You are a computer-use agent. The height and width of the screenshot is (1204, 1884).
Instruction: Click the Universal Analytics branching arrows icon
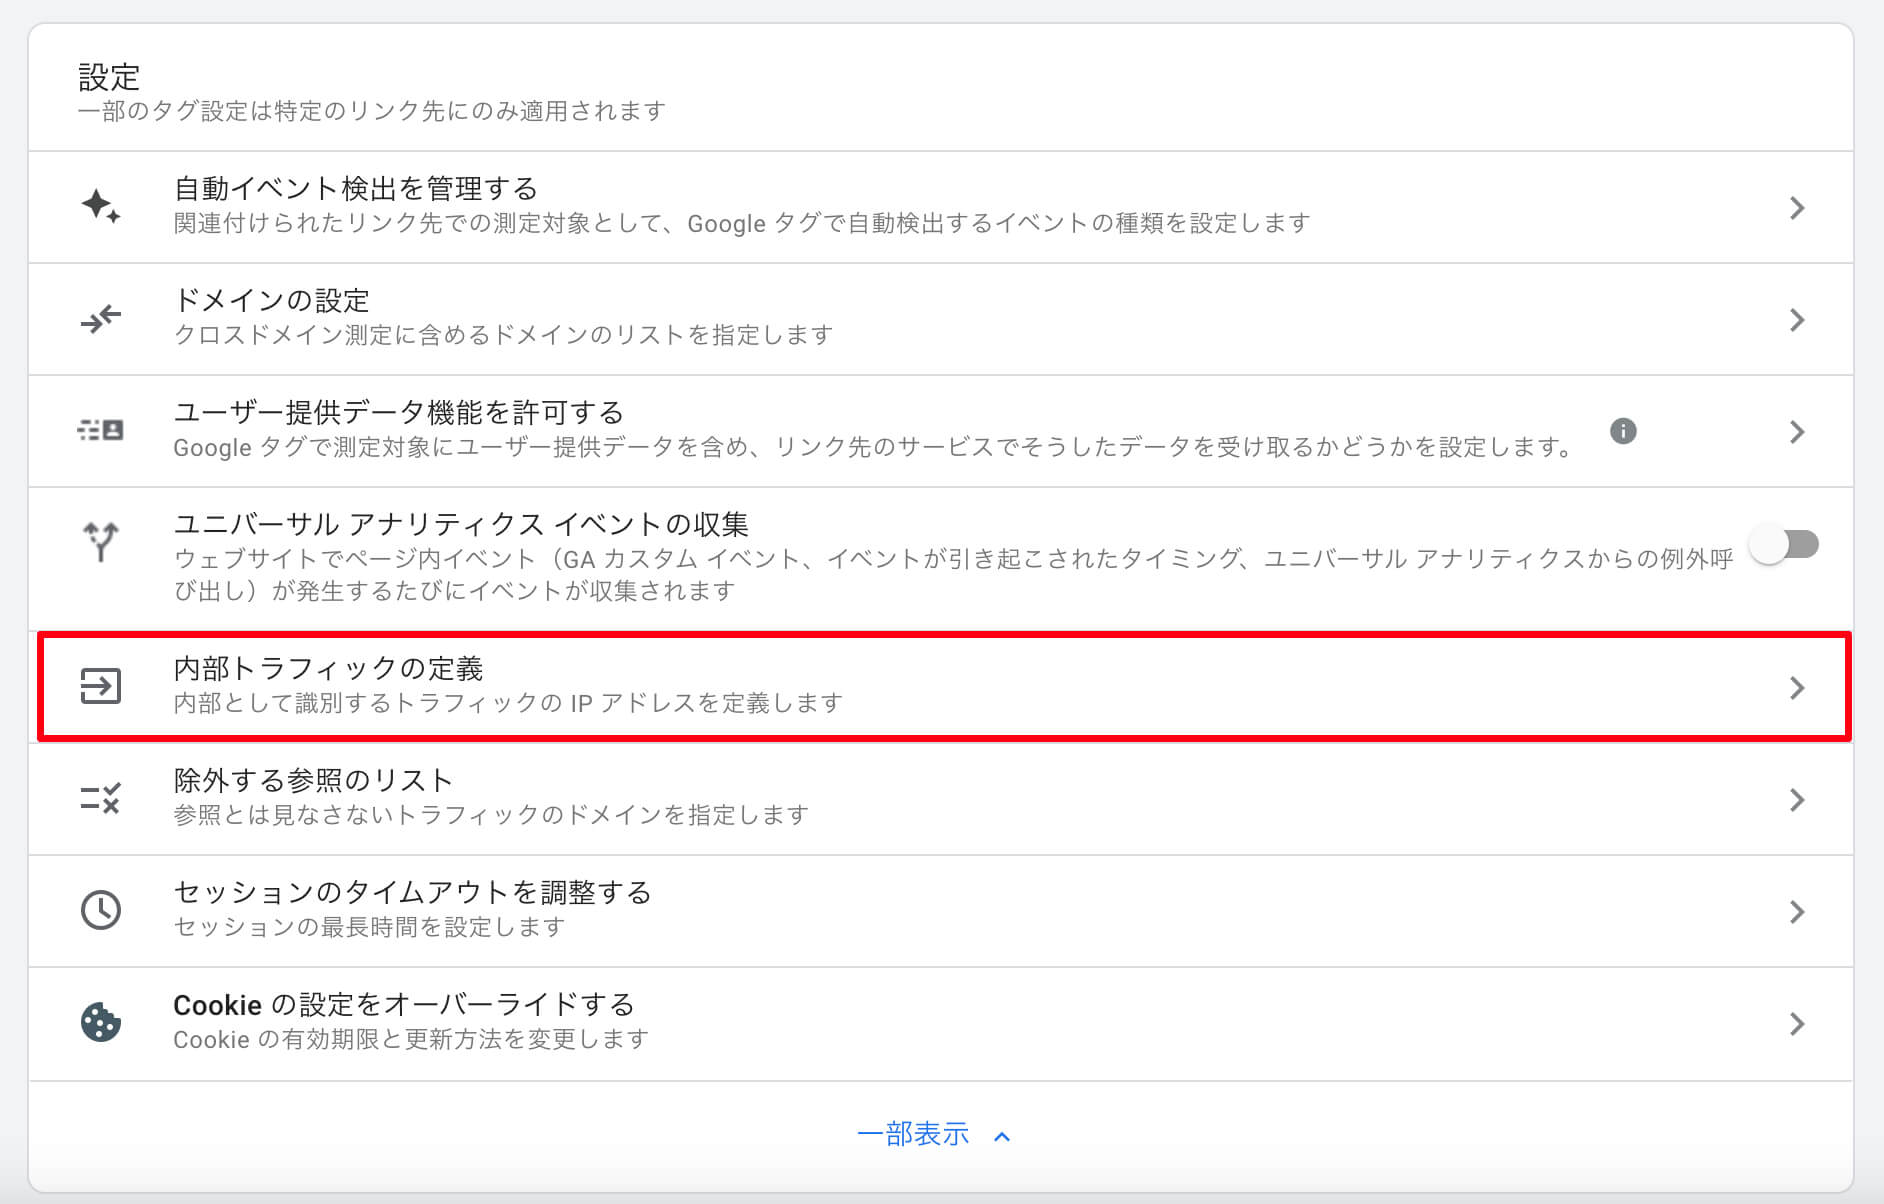tap(101, 541)
